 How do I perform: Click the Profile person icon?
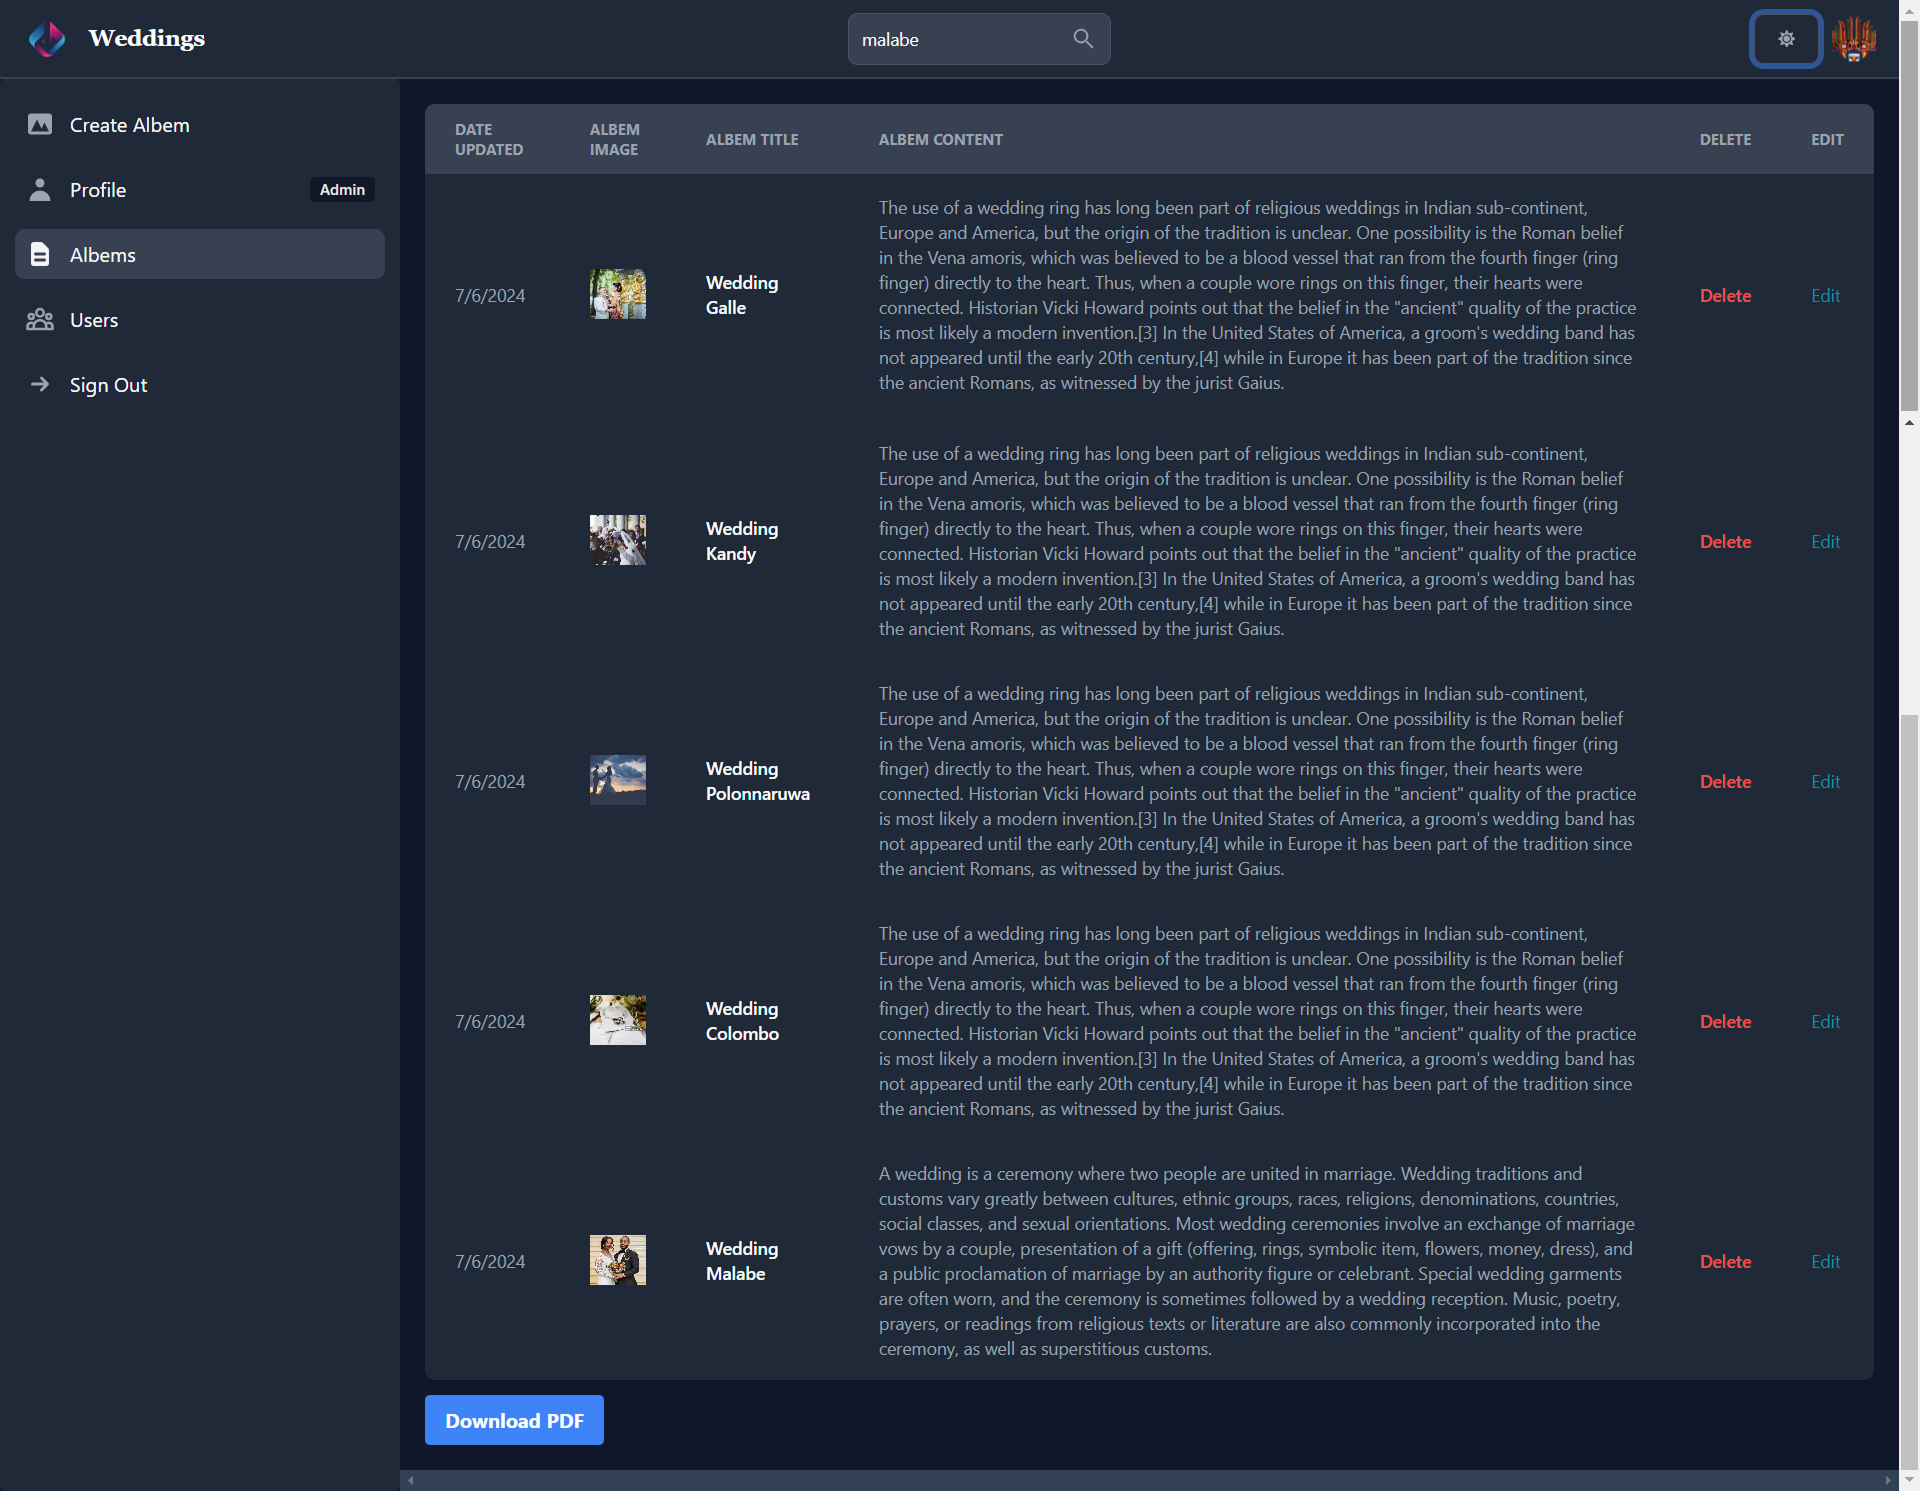(40, 189)
